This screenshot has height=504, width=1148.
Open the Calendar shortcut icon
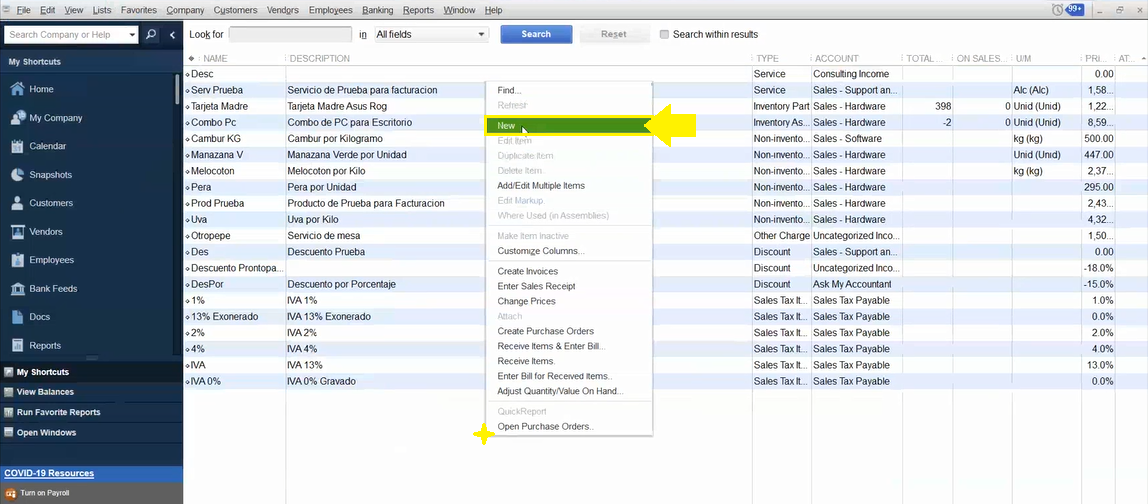pyautogui.click(x=18, y=146)
